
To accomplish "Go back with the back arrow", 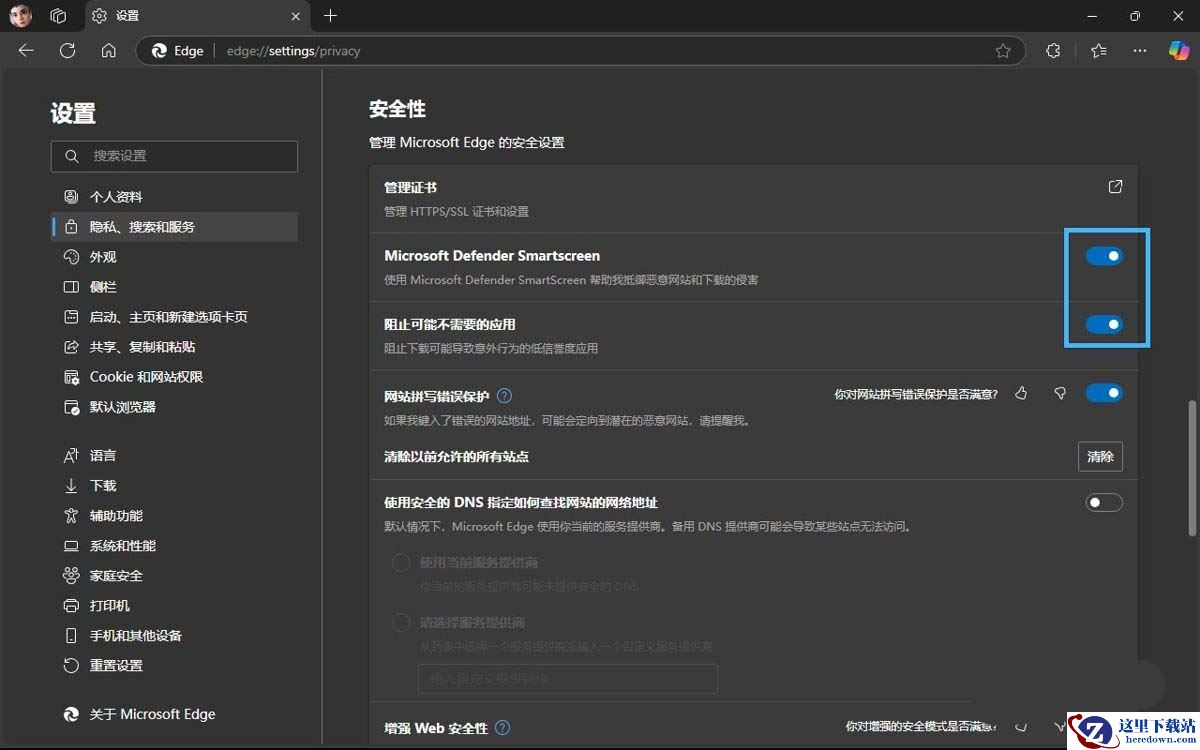I will (26, 51).
